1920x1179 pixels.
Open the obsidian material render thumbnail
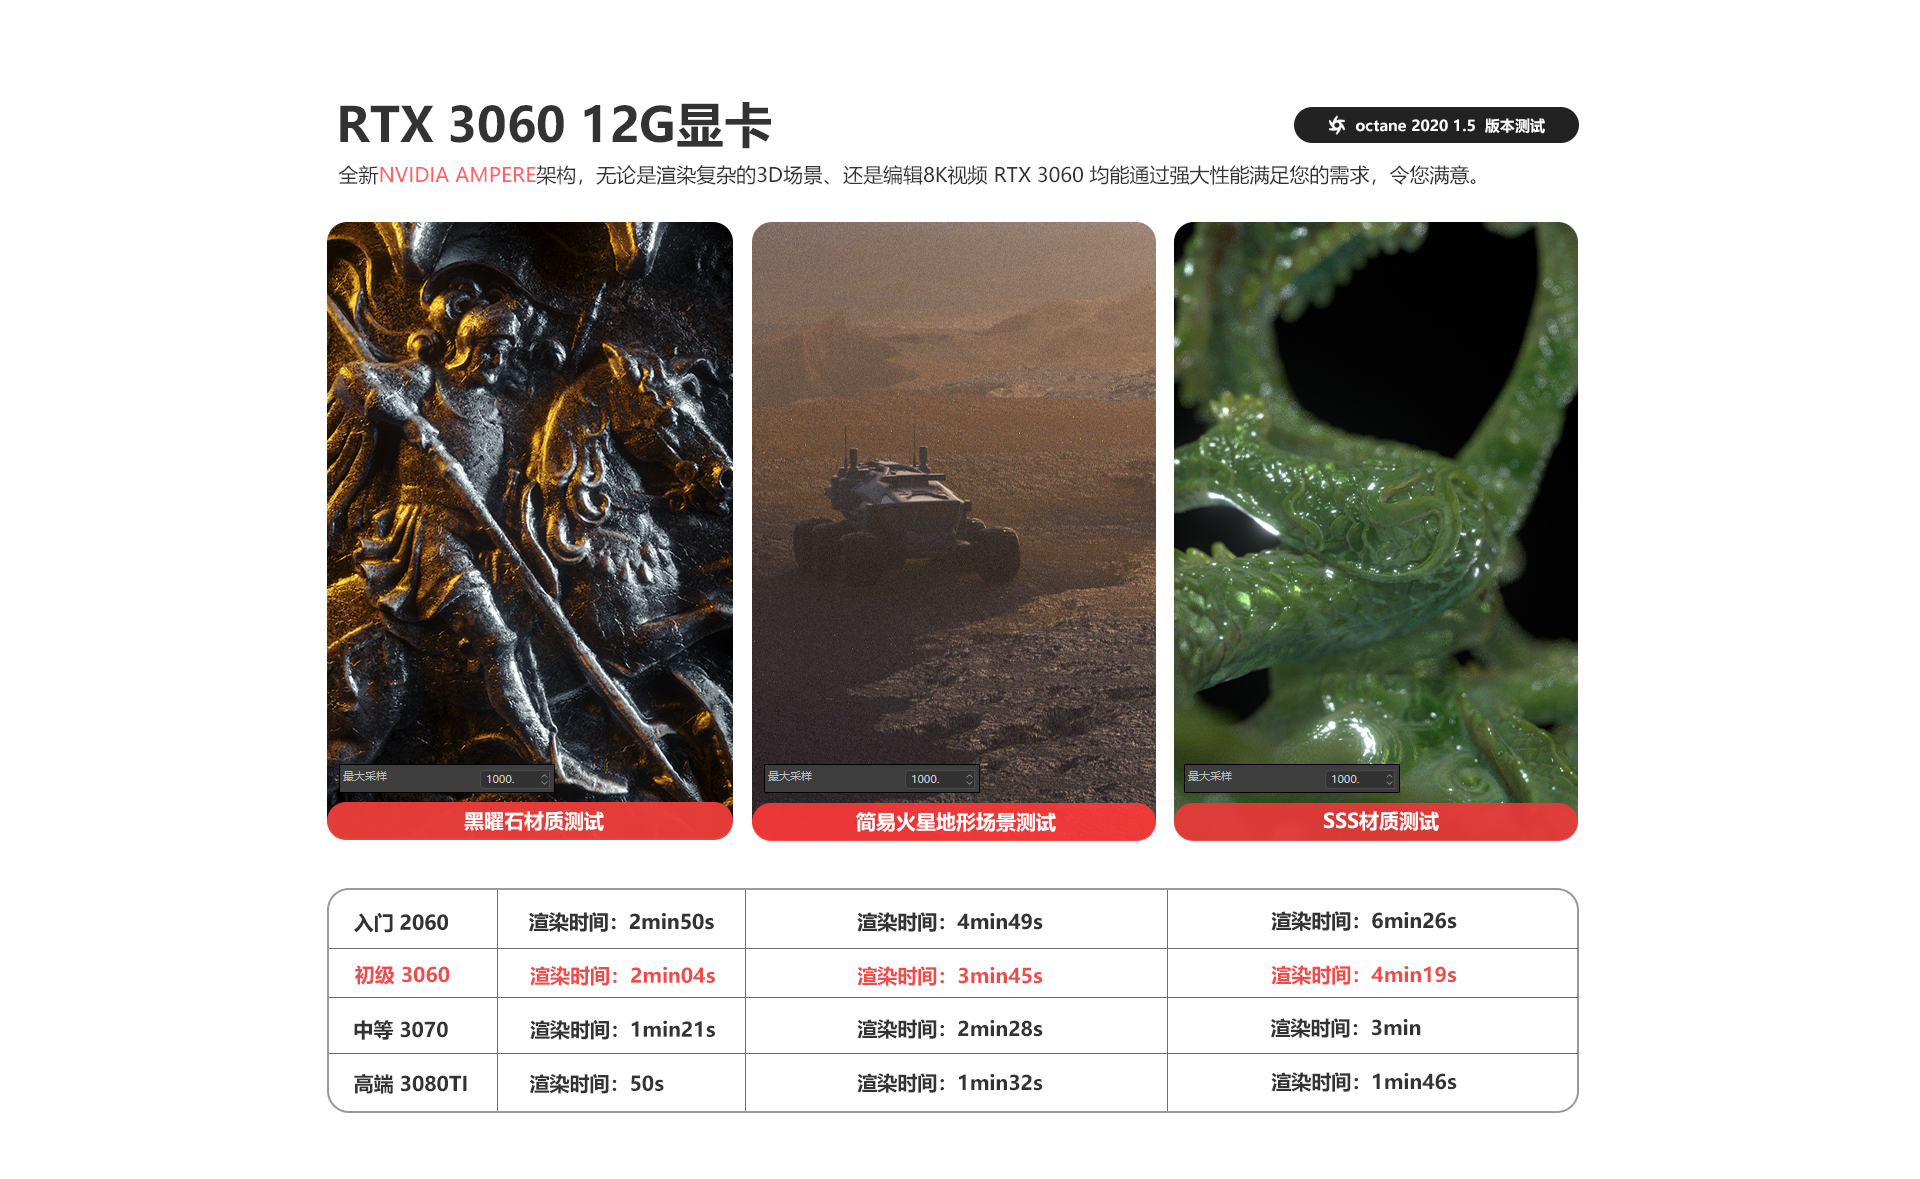point(530,511)
